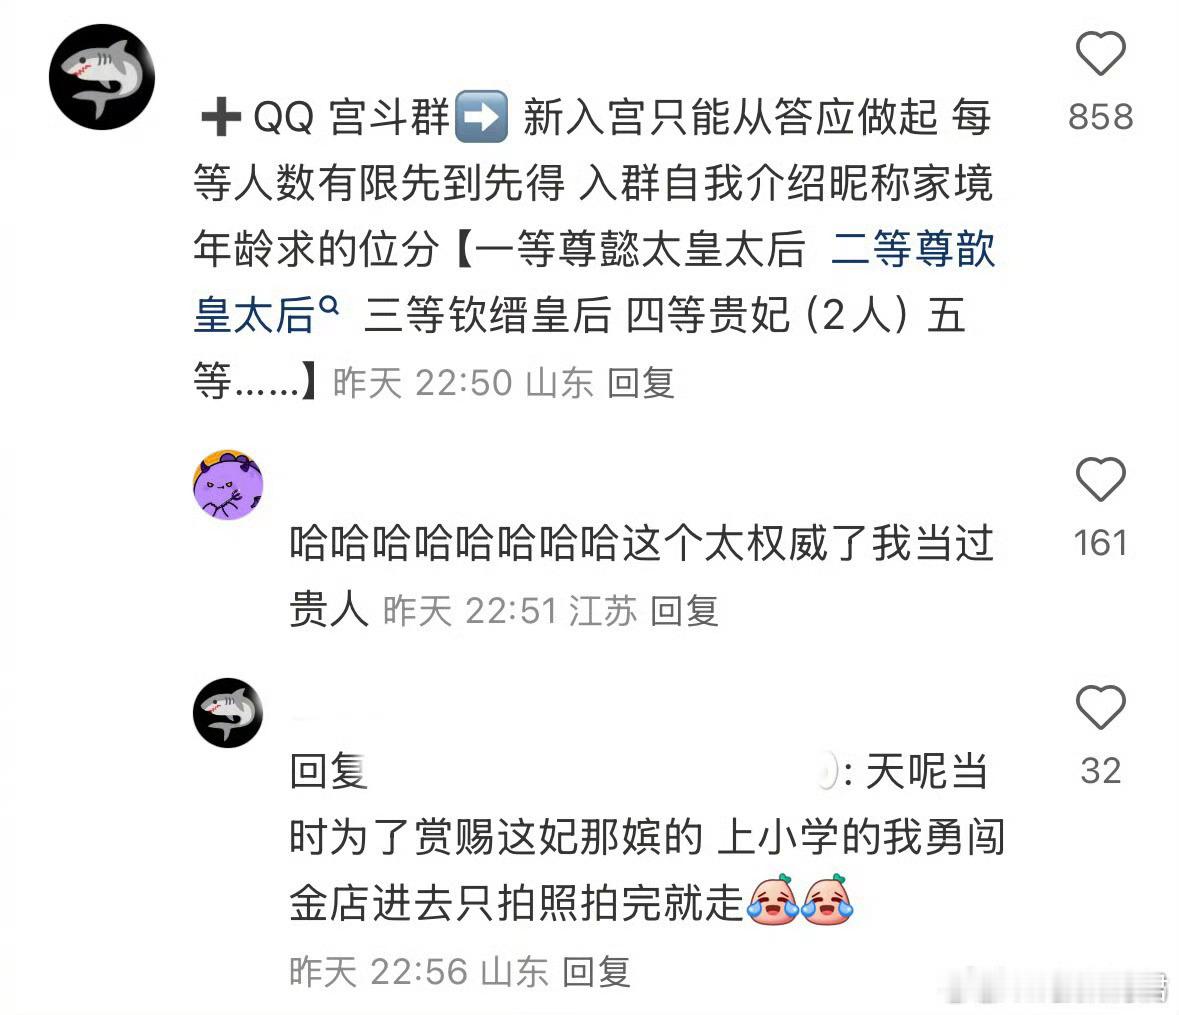This screenshot has height=1015, width=1179.
Task: Reply to the comment posted 22:51 江苏
Action: [684, 611]
